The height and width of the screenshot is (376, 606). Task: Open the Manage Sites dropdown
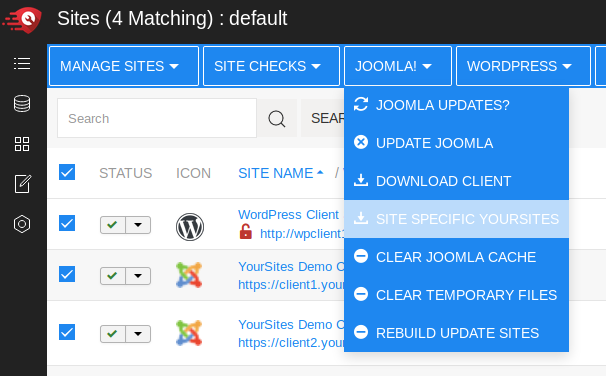tap(124, 66)
